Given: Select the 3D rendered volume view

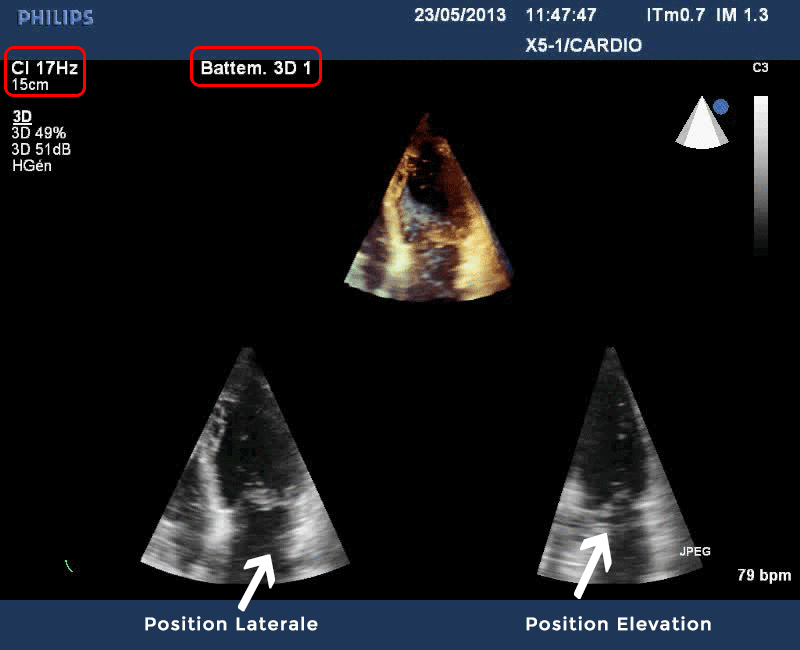Looking at the screenshot, I should [428, 207].
